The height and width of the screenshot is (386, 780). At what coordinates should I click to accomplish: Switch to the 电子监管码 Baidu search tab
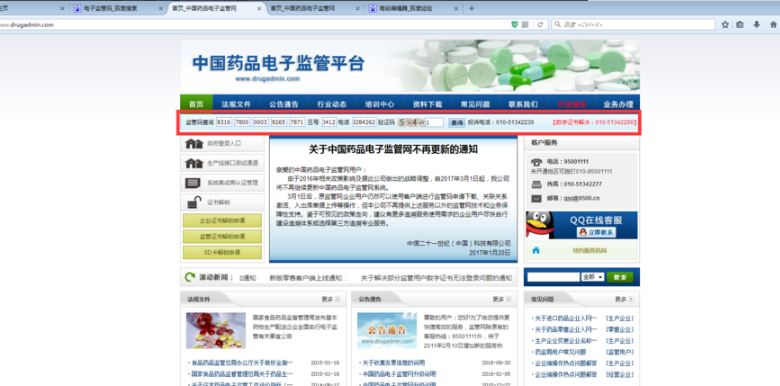116,8
